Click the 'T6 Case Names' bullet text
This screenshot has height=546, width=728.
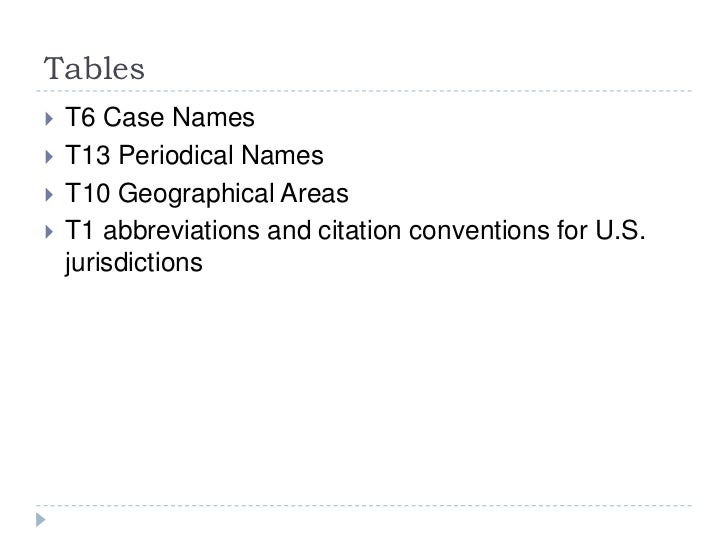pos(159,121)
